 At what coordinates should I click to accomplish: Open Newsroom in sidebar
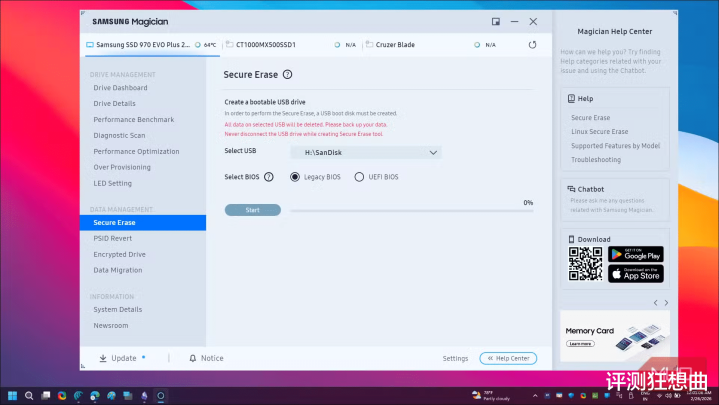click(x=111, y=326)
